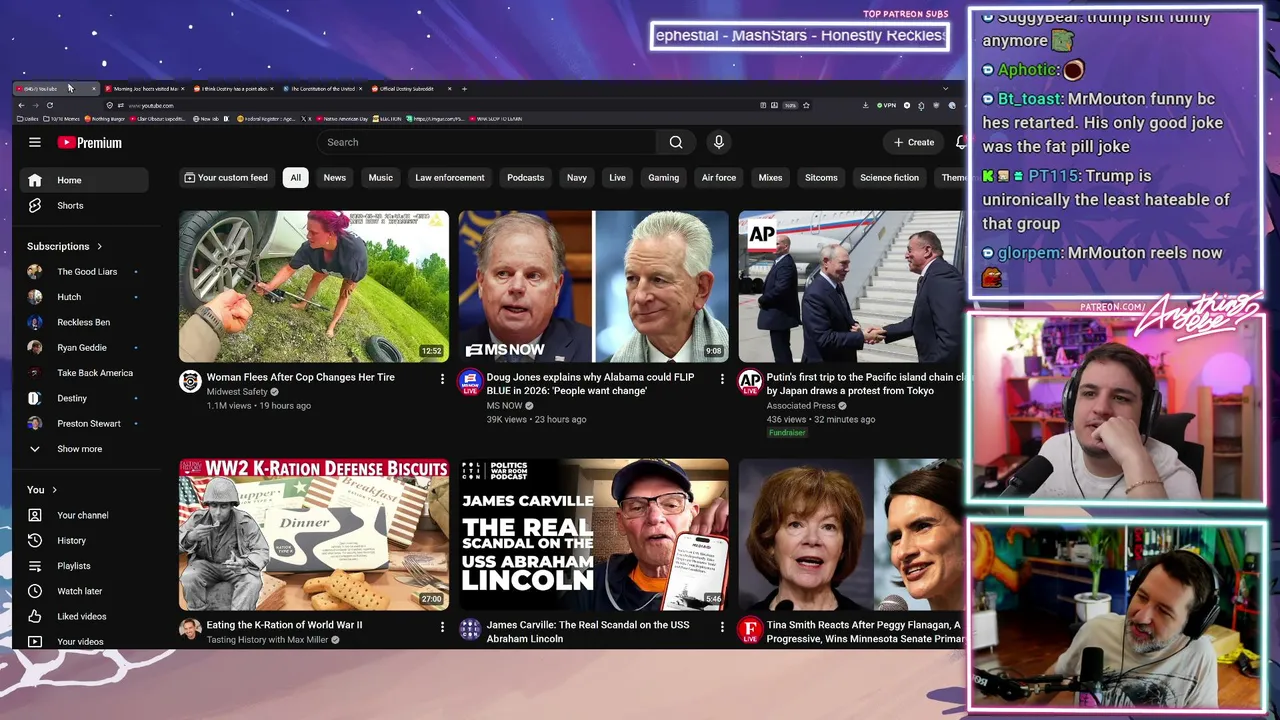Open Reckless Ben subscription
This screenshot has height=720, width=1280.
point(84,322)
